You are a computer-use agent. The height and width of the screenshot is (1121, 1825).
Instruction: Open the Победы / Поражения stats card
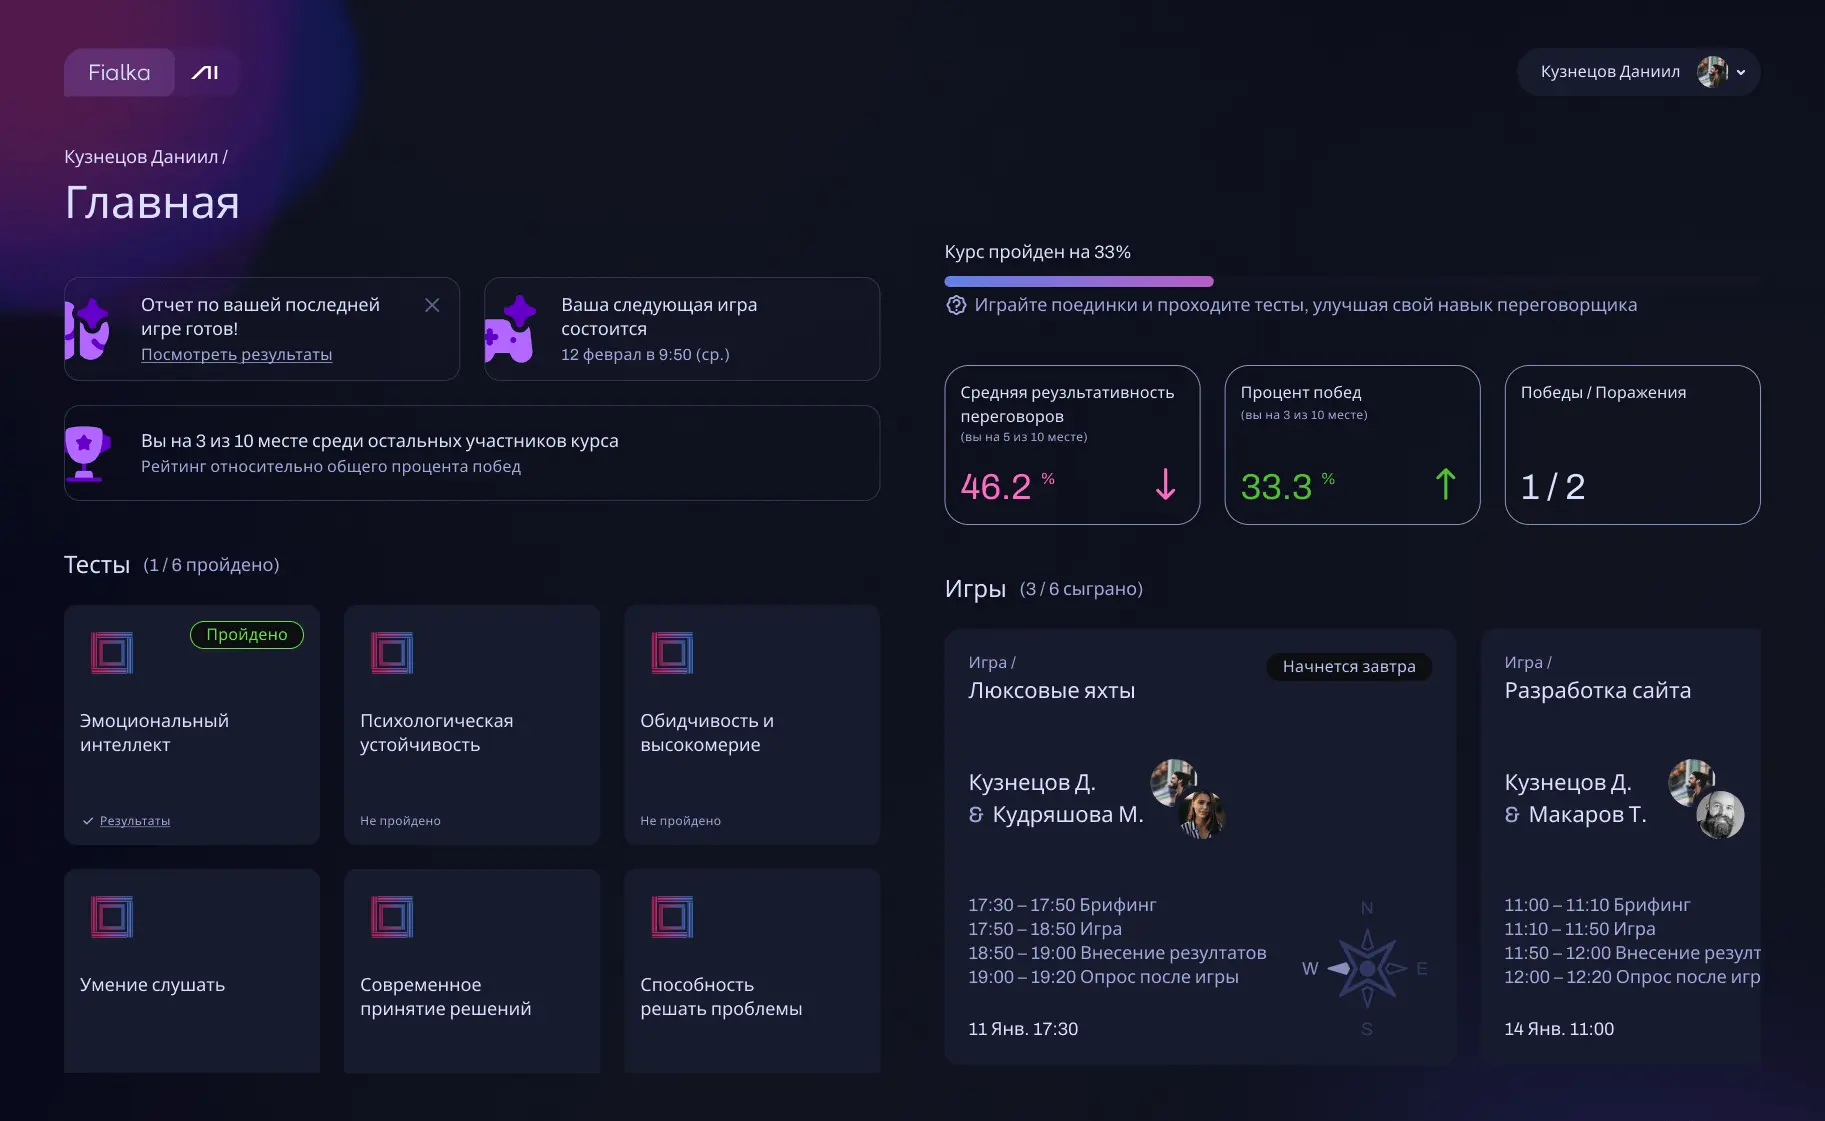pyautogui.click(x=1632, y=445)
